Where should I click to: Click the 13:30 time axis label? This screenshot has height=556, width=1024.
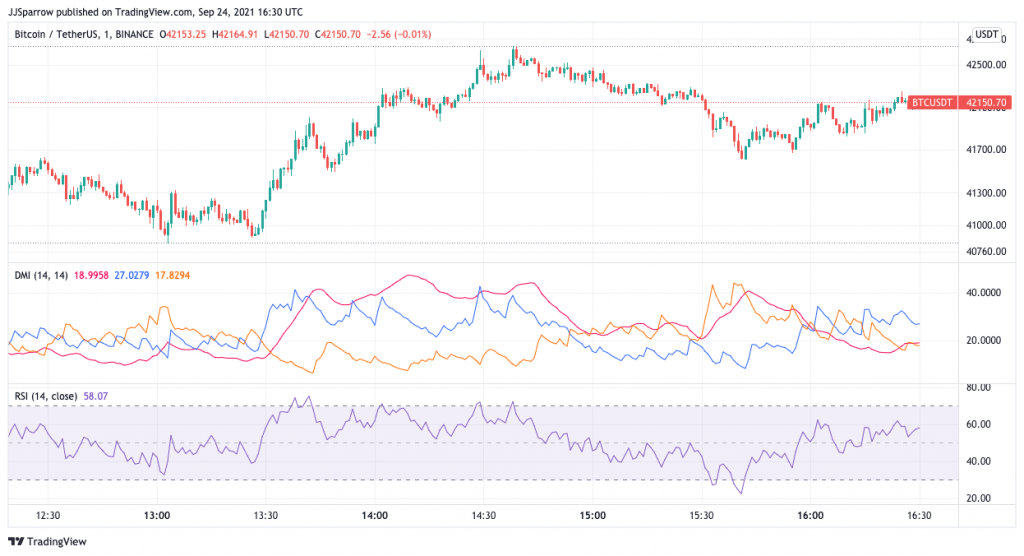(266, 515)
